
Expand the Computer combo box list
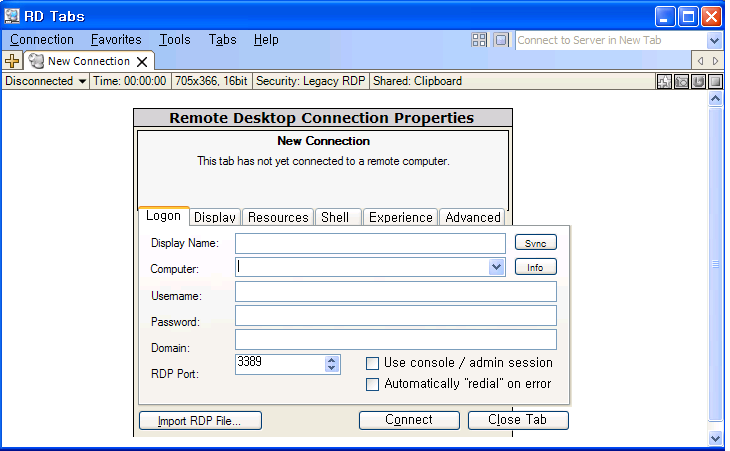(497, 267)
